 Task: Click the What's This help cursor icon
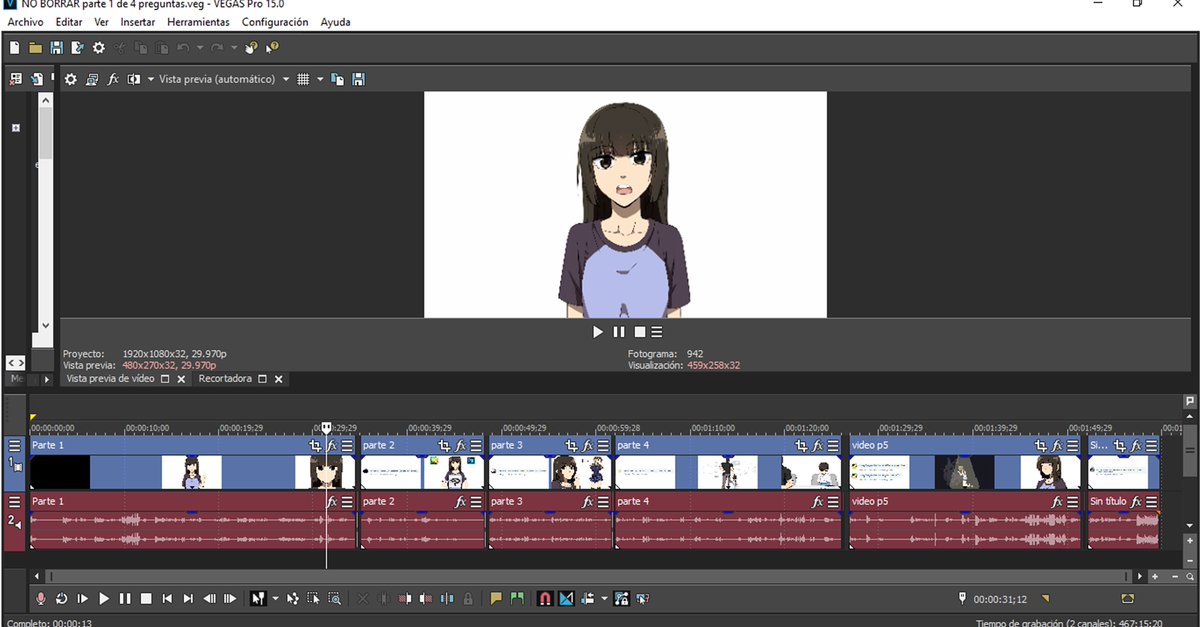point(272,47)
